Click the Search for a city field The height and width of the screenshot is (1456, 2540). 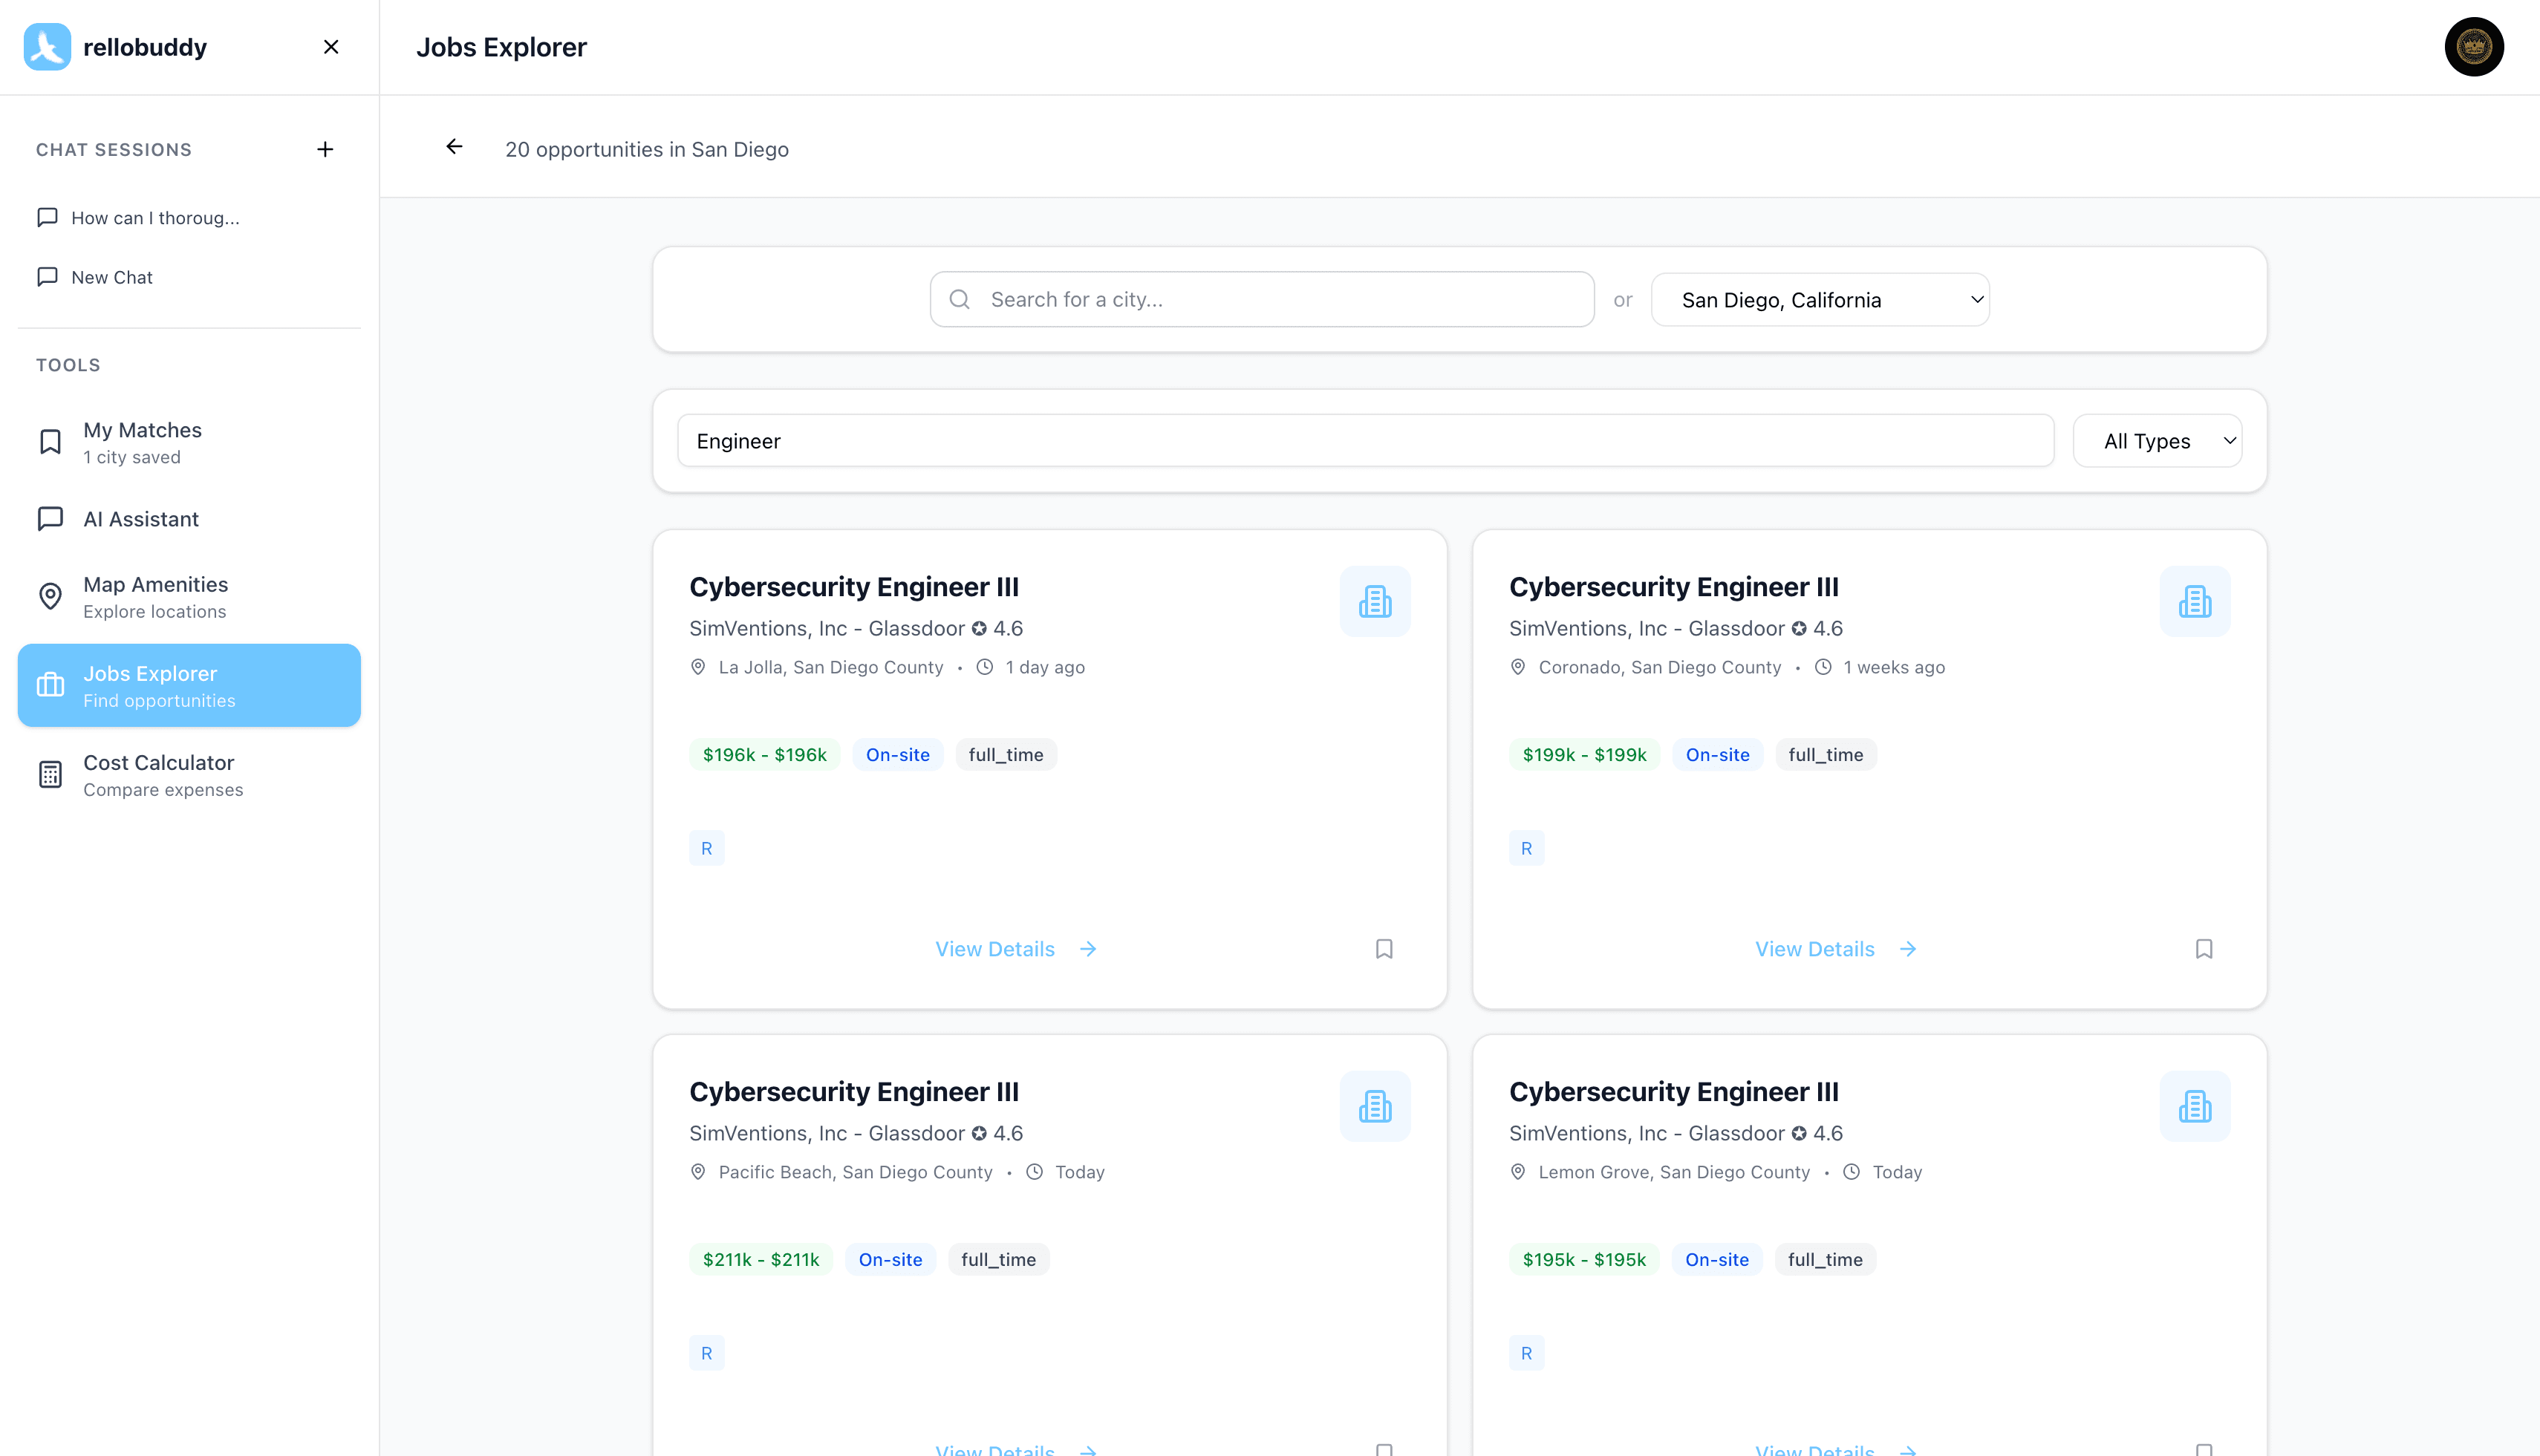pyautogui.click(x=1262, y=300)
